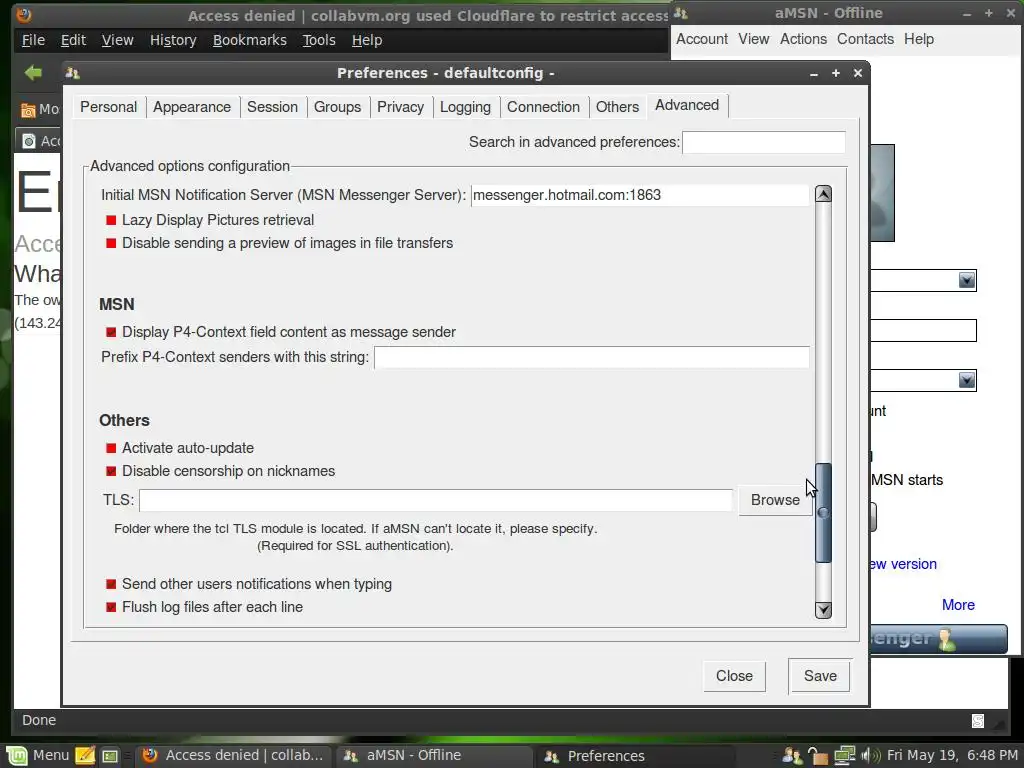Viewport: 1024px width, 768px height.
Task: Click the scrollbar up arrow in preferences
Action: pyautogui.click(x=824, y=194)
